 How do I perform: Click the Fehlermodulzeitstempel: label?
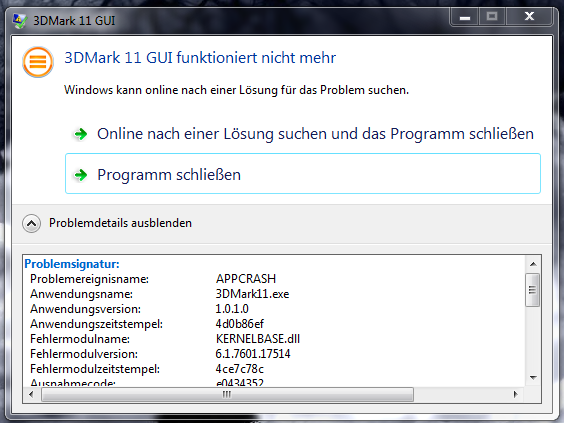pyautogui.click(x=95, y=369)
